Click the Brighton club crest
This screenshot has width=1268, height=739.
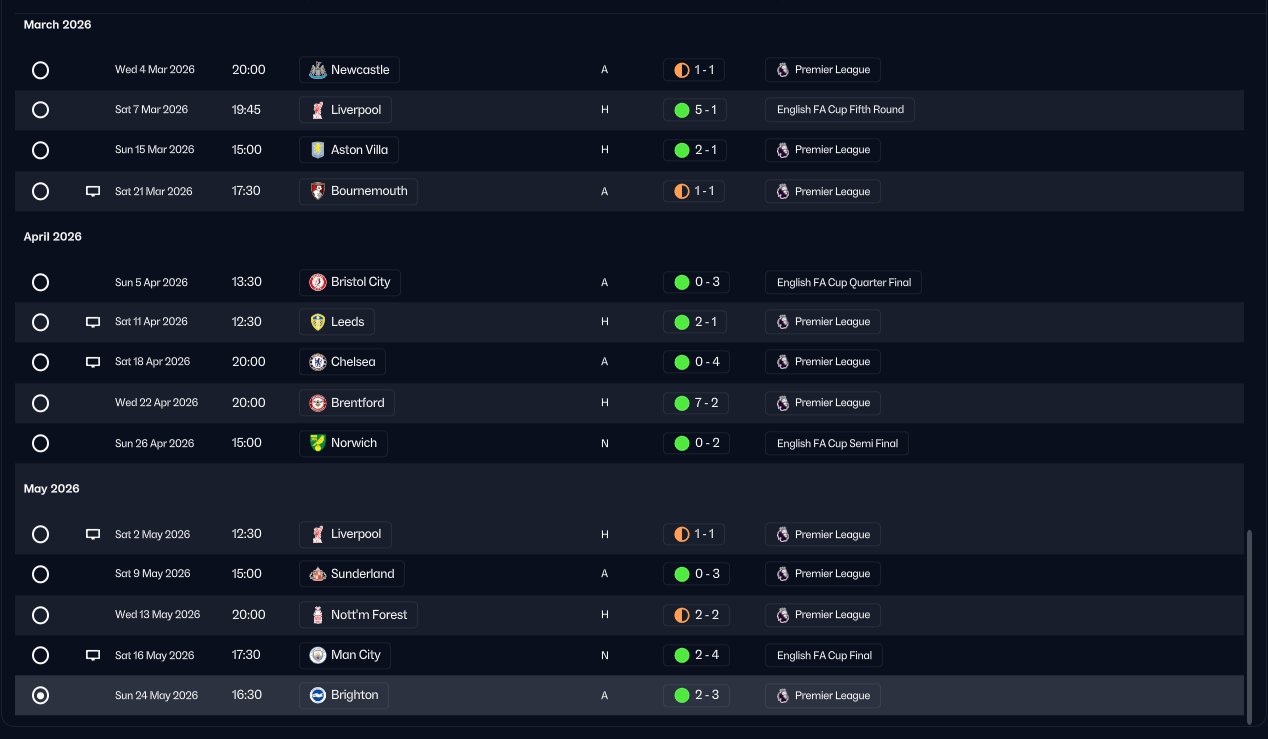coord(317,695)
